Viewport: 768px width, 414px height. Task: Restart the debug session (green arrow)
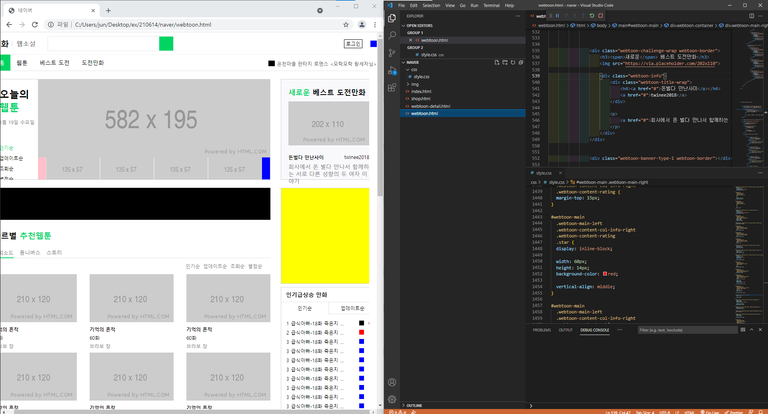point(592,16)
